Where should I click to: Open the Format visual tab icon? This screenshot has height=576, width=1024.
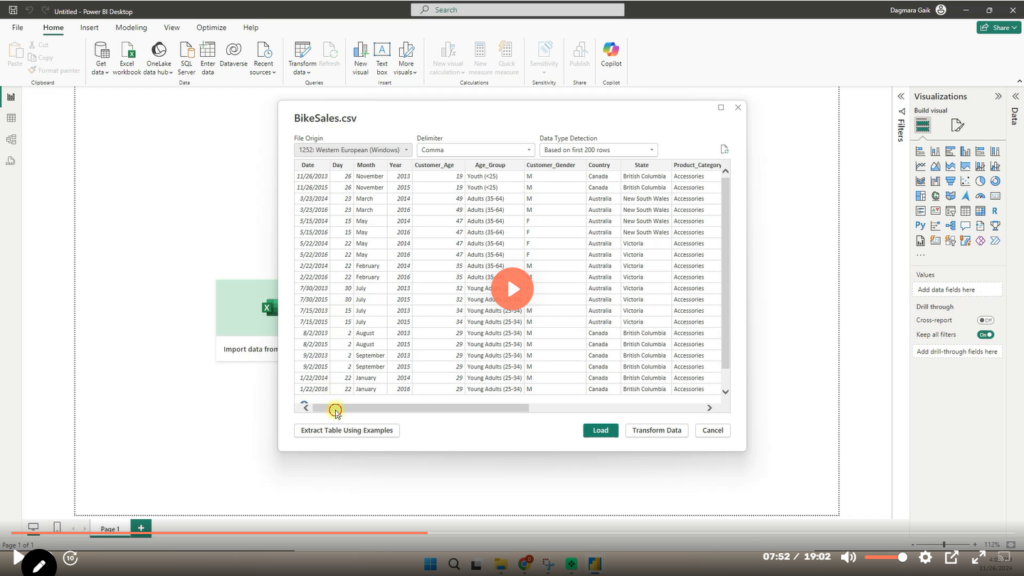[957, 125]
